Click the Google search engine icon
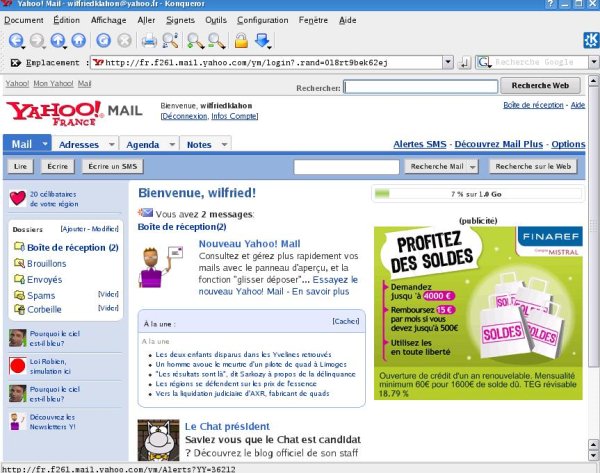The image size is (600, 473). (484, 62)
